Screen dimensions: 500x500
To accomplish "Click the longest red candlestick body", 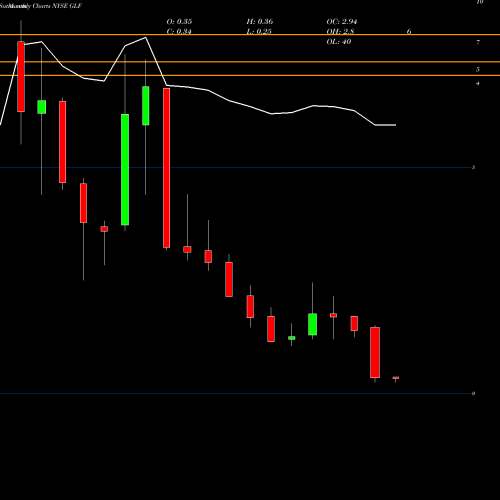I will click(166, 168).
